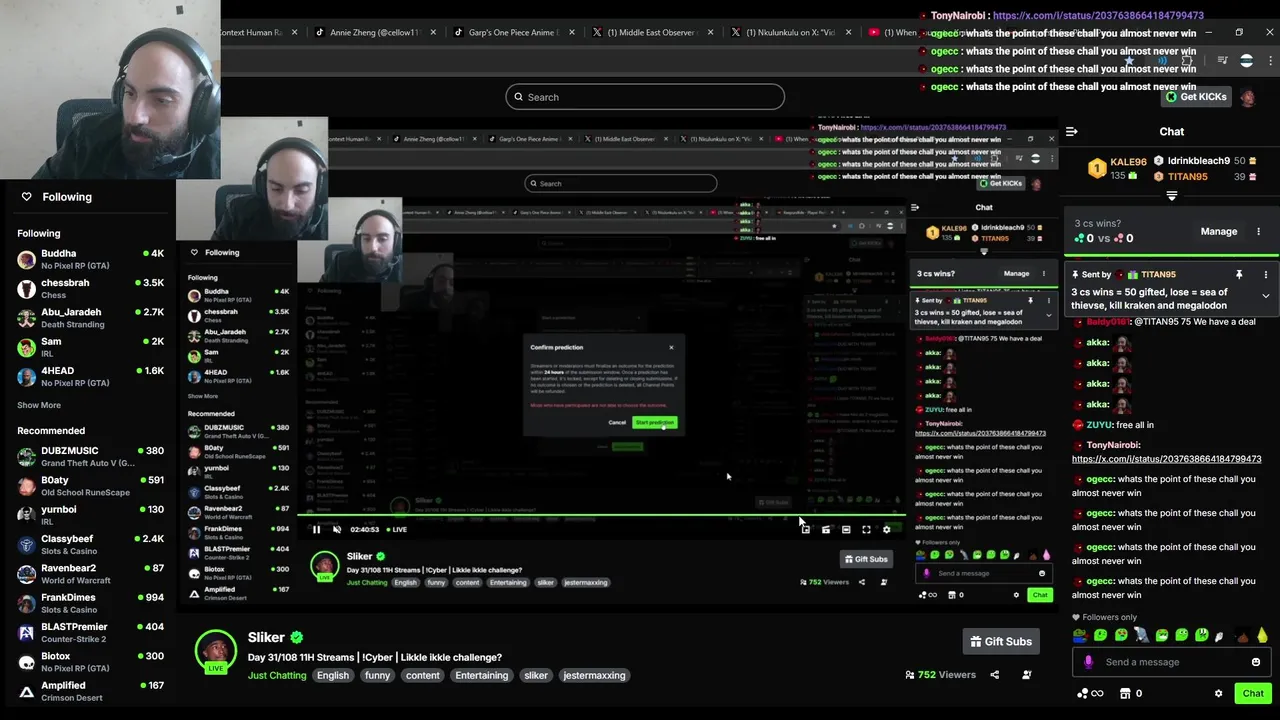This screenshot has height=720, width=1280.
Task: Click in the Send a message field
Action: tap(1171, 662)
